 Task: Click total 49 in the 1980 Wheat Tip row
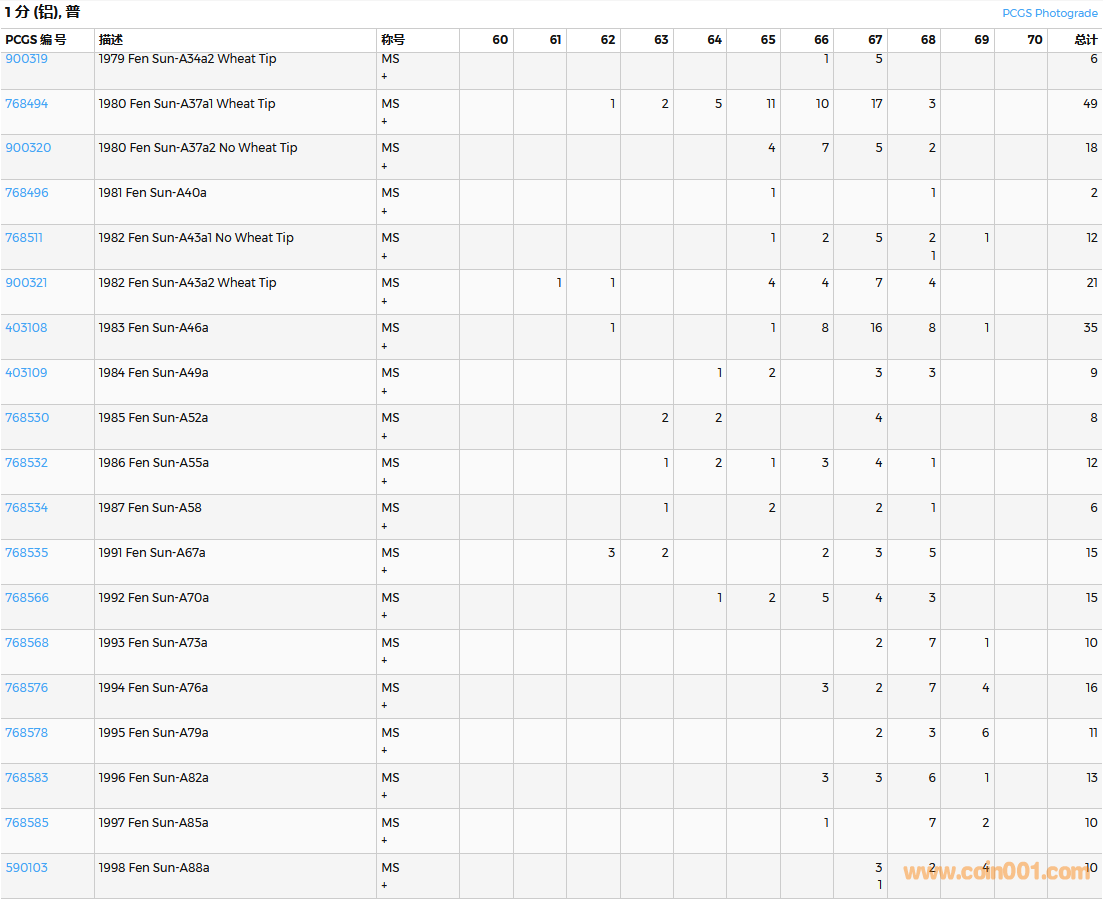1089,103
